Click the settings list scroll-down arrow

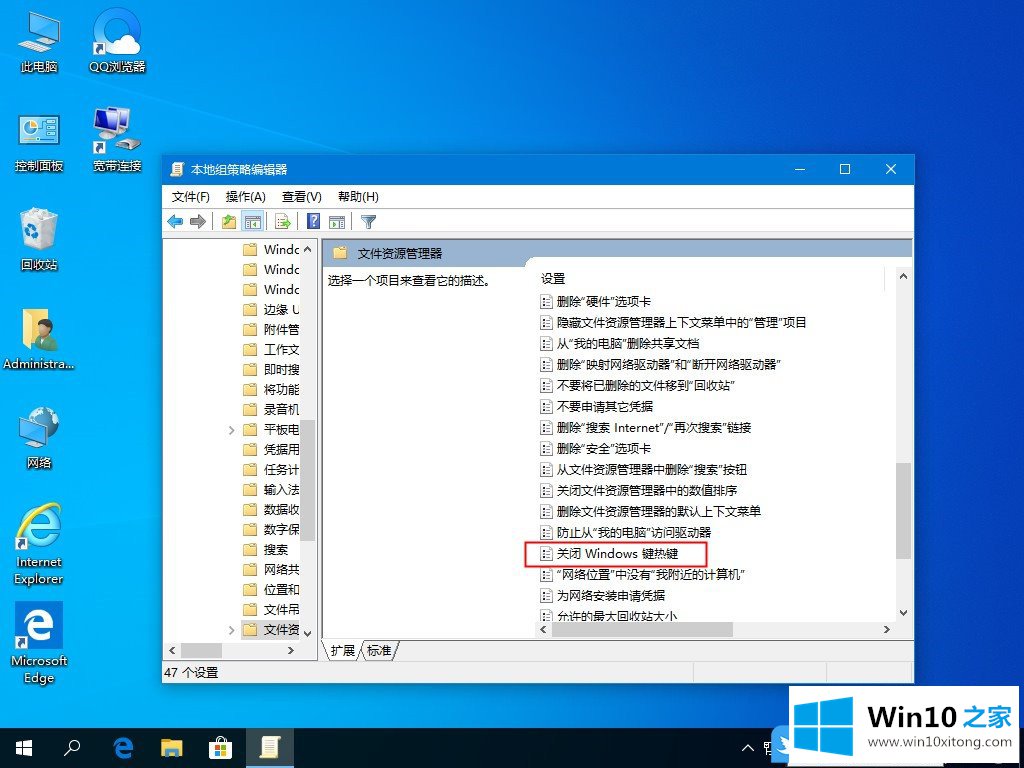pos(903,613)
